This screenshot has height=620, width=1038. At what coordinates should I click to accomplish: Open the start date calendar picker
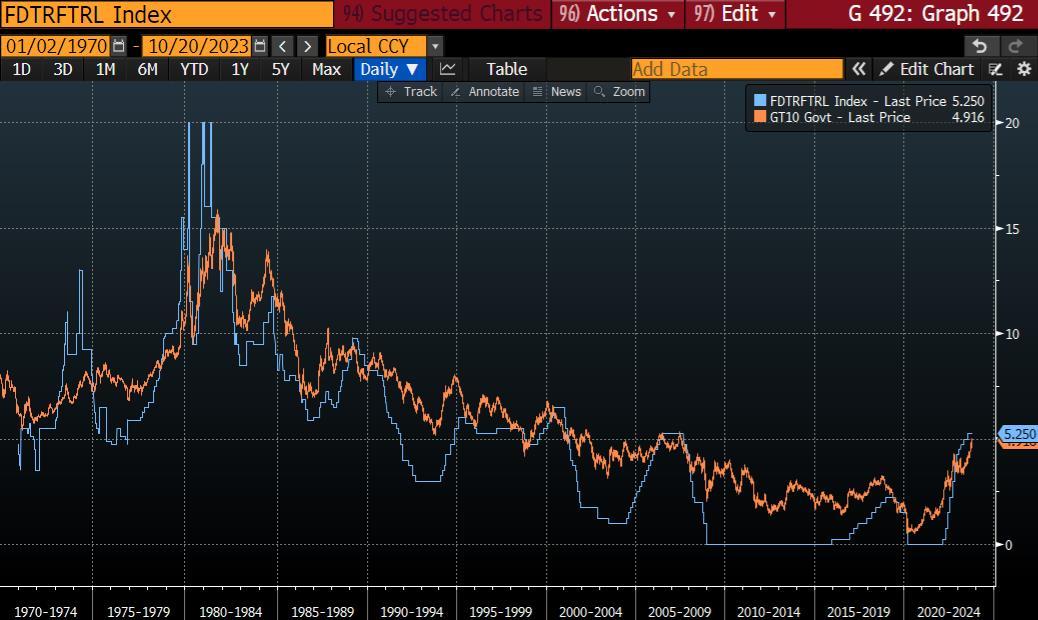click(x=119, y=46)
